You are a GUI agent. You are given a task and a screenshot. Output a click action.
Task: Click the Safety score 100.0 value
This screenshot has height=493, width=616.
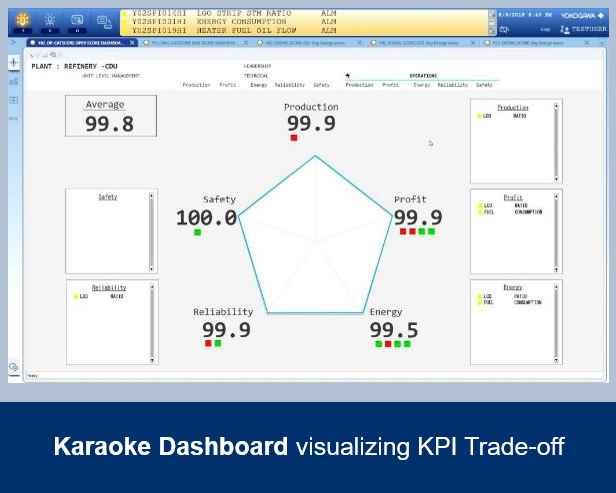pyautogui.click(x=206, y=218)
